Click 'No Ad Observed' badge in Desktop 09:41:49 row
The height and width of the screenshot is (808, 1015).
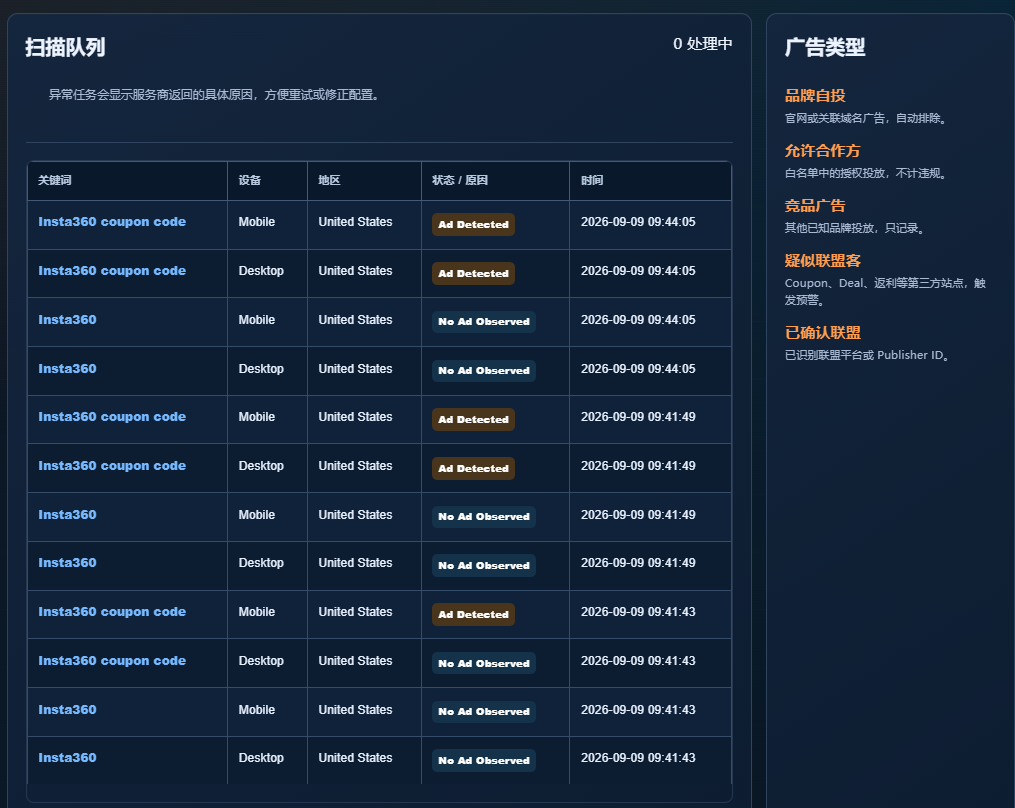pyautogui.click(x=484, y=565)
